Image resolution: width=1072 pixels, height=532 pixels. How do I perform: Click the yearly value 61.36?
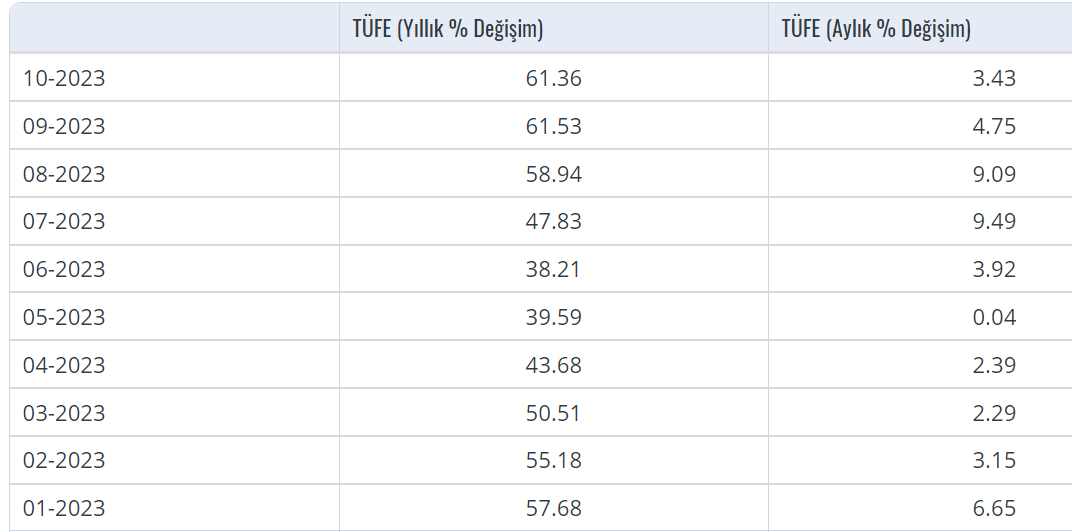[553, 79]
